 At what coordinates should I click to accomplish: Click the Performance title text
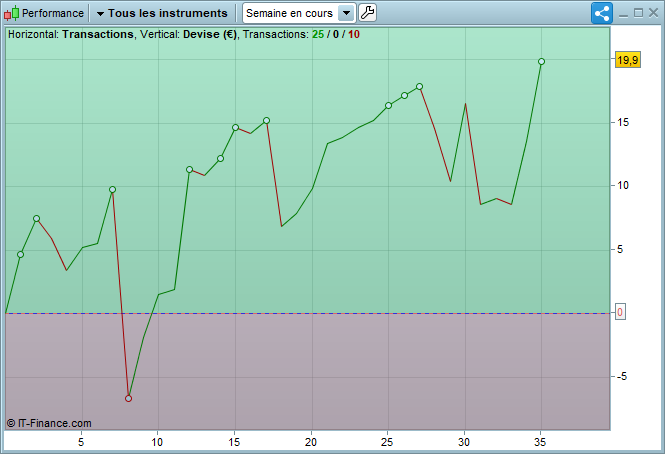click(x=53, y=14)
